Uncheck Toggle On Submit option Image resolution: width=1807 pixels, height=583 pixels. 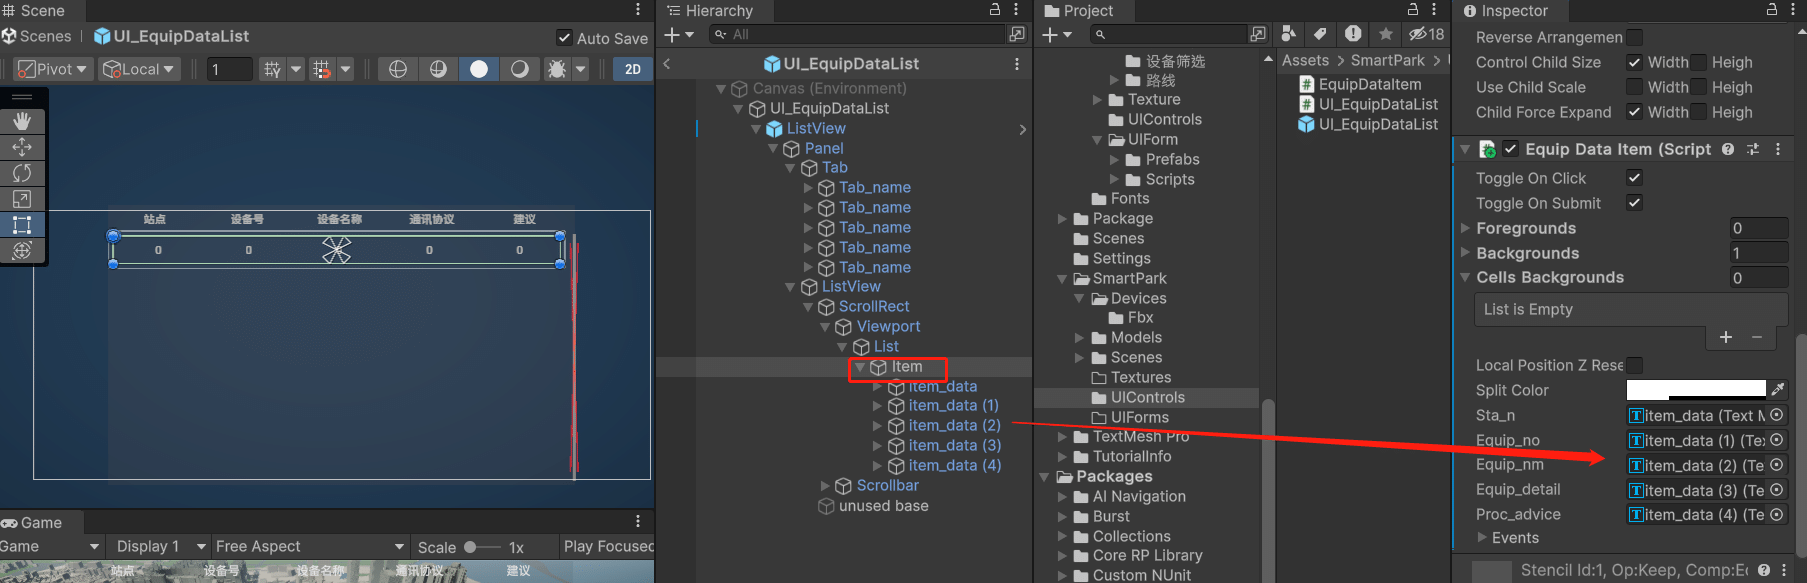(1634, 203)
